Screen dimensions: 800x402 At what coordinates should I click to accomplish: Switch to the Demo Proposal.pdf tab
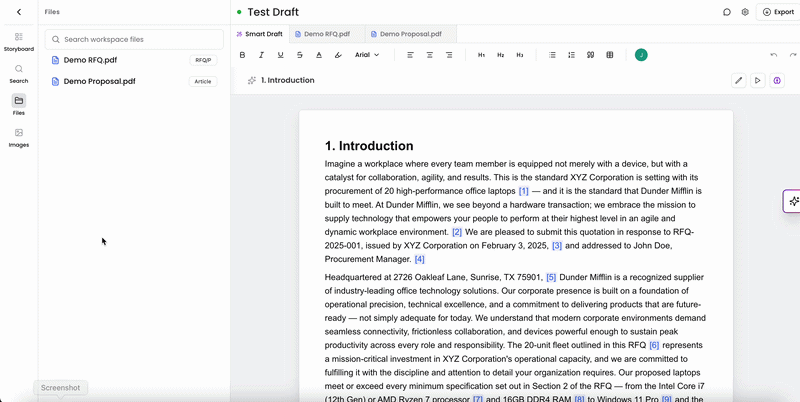coord(411,34)
